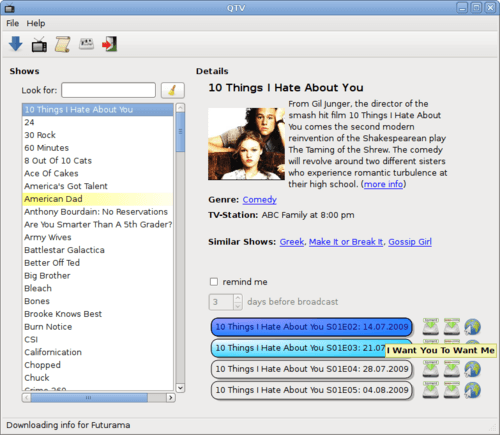Select Anthony Bourdain: No Reservations
This screenshot has height=435, width=500.
tap(98, 212)
